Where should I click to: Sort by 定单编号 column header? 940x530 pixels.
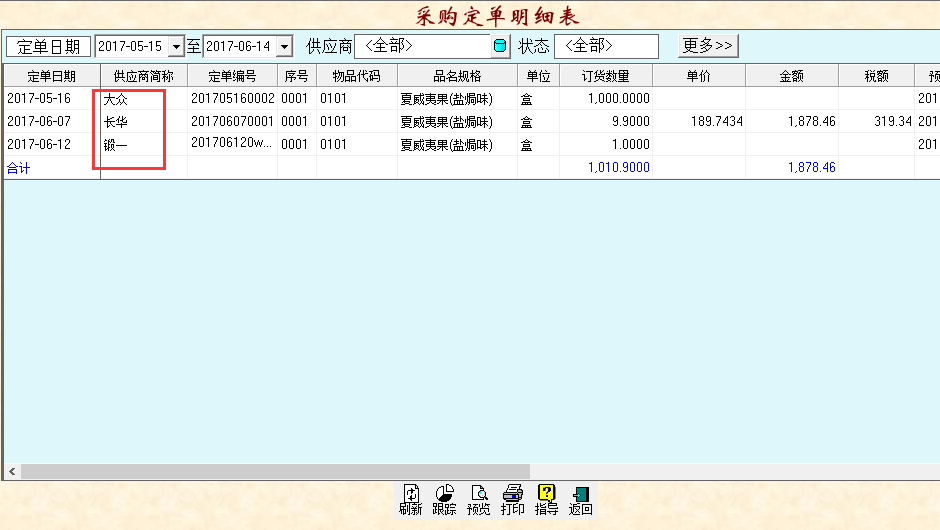click(233, 76)
